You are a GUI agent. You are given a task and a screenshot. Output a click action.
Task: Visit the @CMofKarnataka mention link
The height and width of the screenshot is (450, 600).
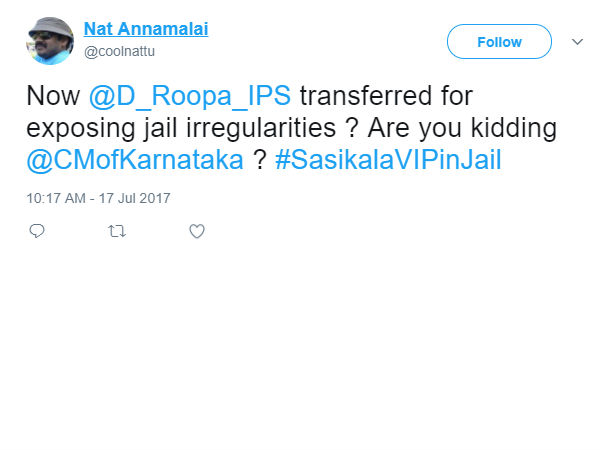pyautogui.click(x=135, y=159)
